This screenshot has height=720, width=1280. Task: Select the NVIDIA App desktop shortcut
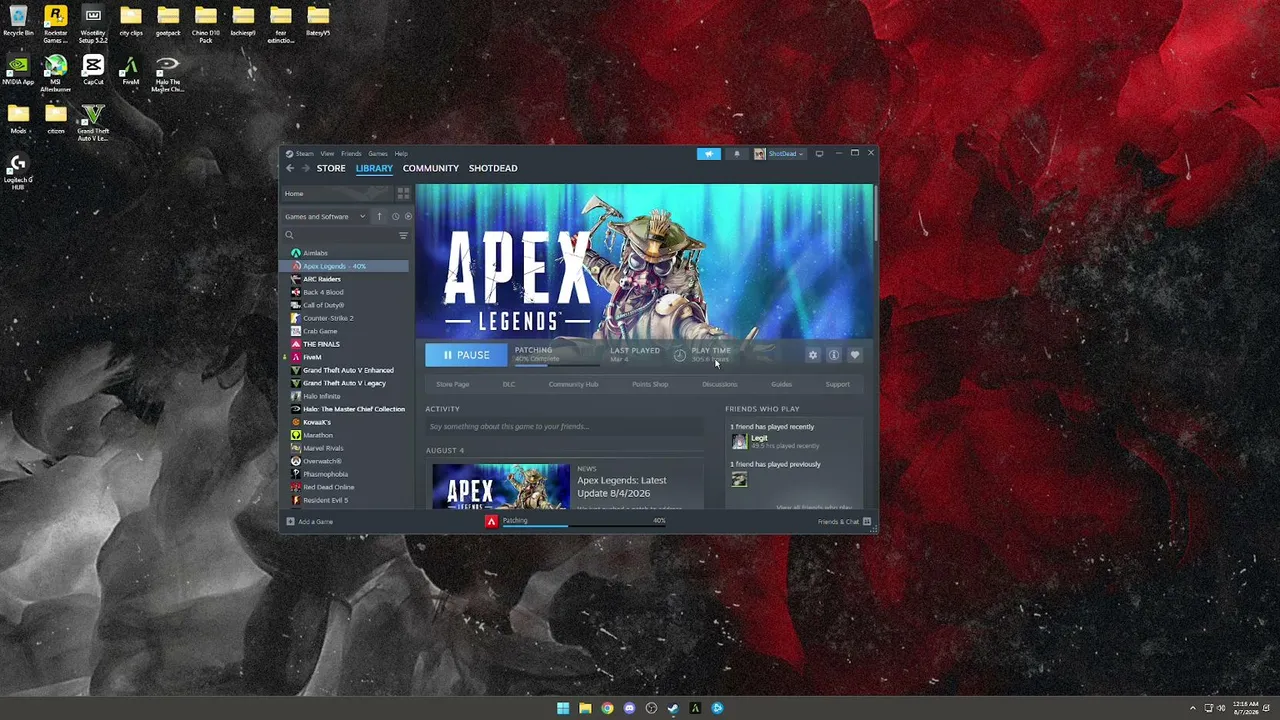coord(18,71)
